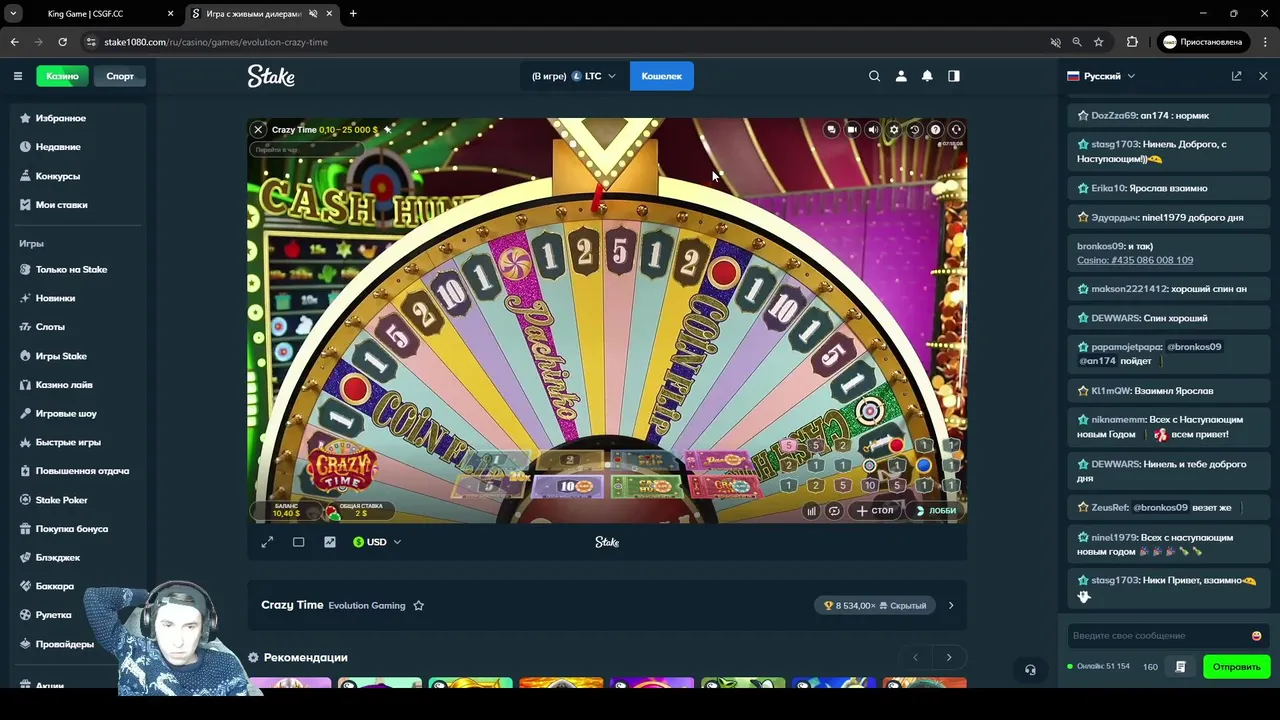Viewport: 1280px width, 720px height.
Task: Select Игры Stake in the sidebar
Action: (61, 356)
